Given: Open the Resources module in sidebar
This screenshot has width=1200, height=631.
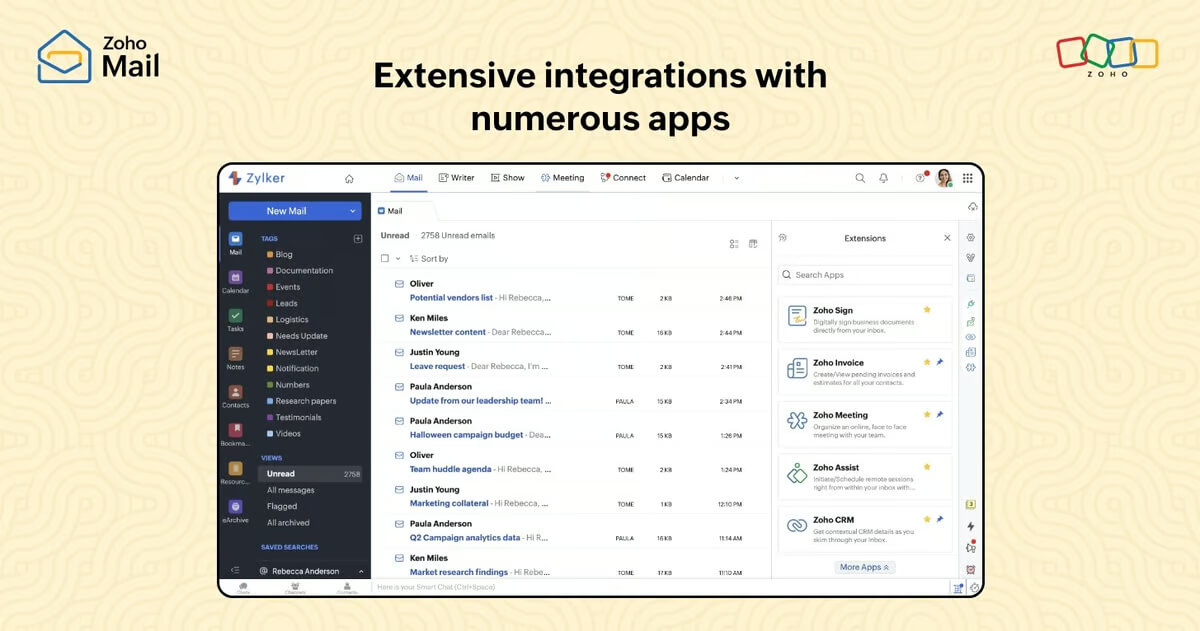Looking at the screenshot, I should (x=235, y=473).
